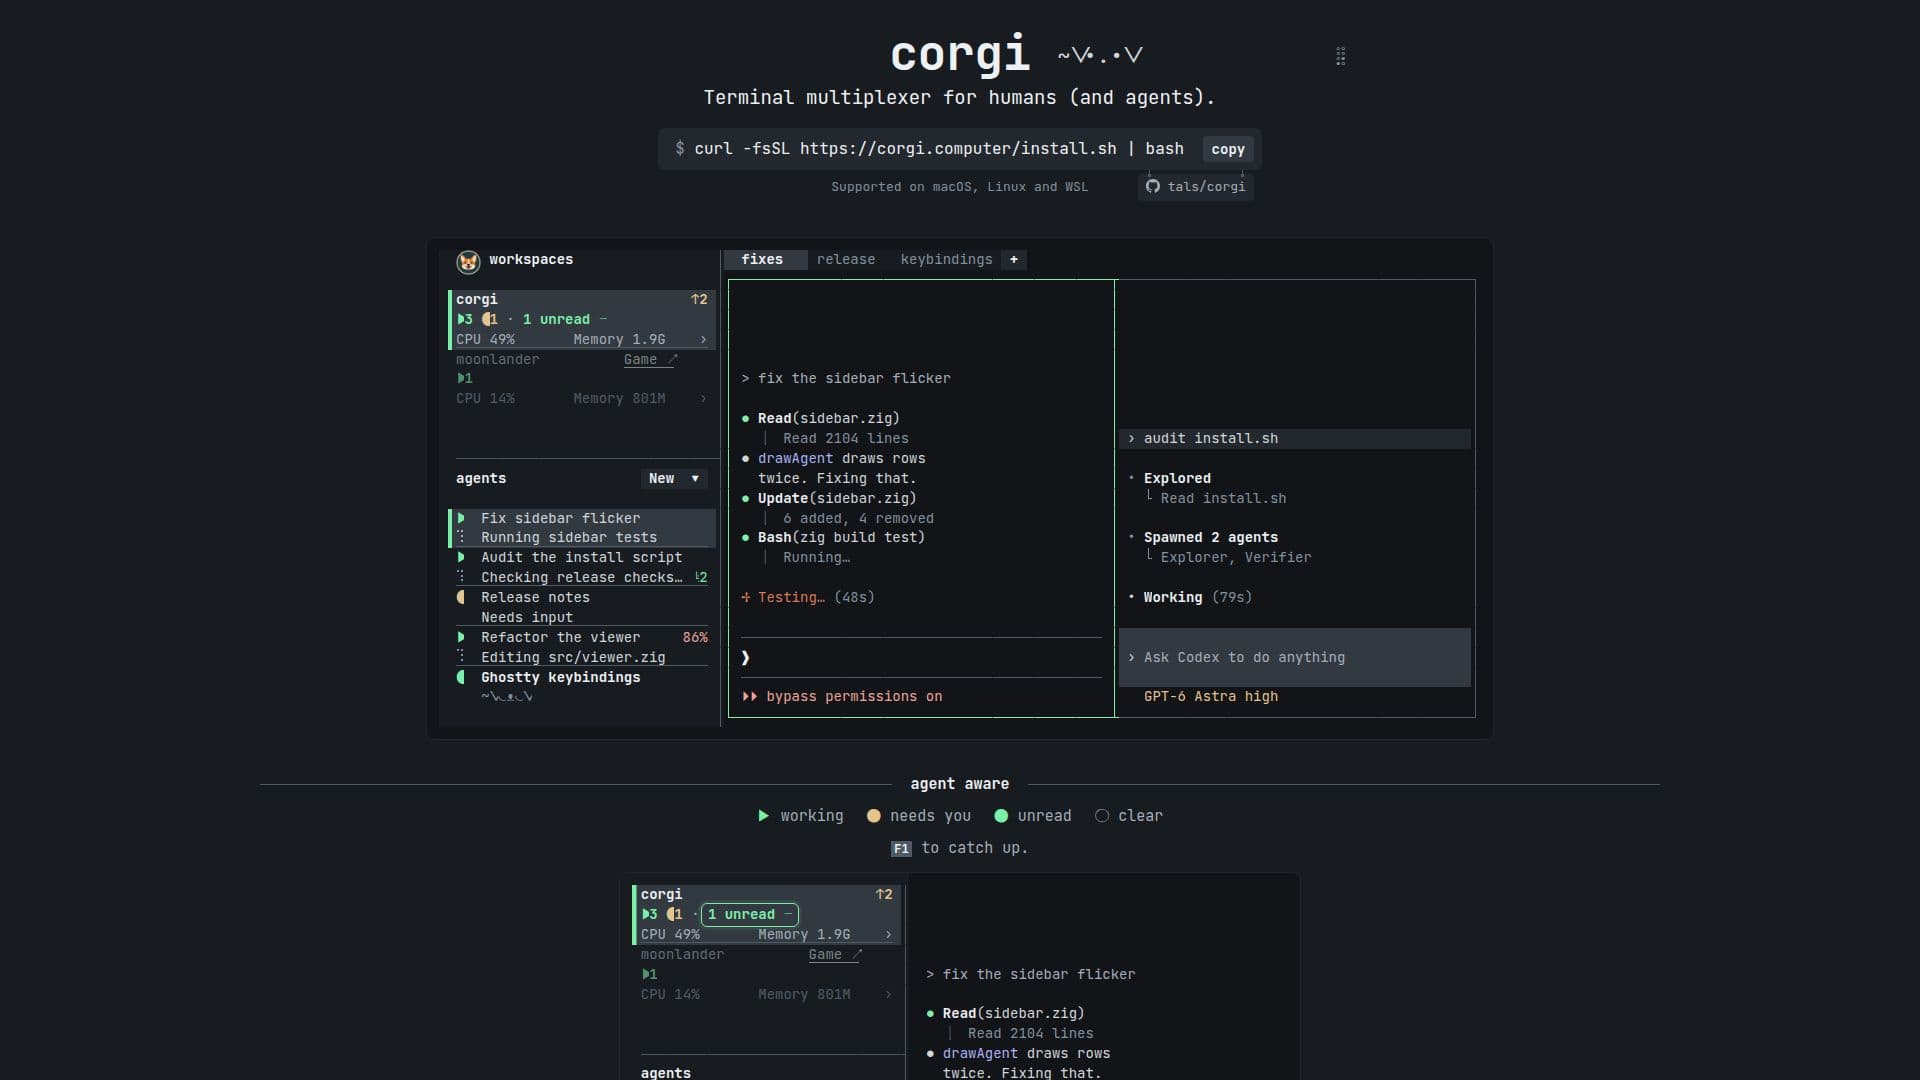Viewport: 1920px width, 1080px height.
Task: Expand lower demo corgi chevron by Memory 1.9G
Action: click(888, 934)
